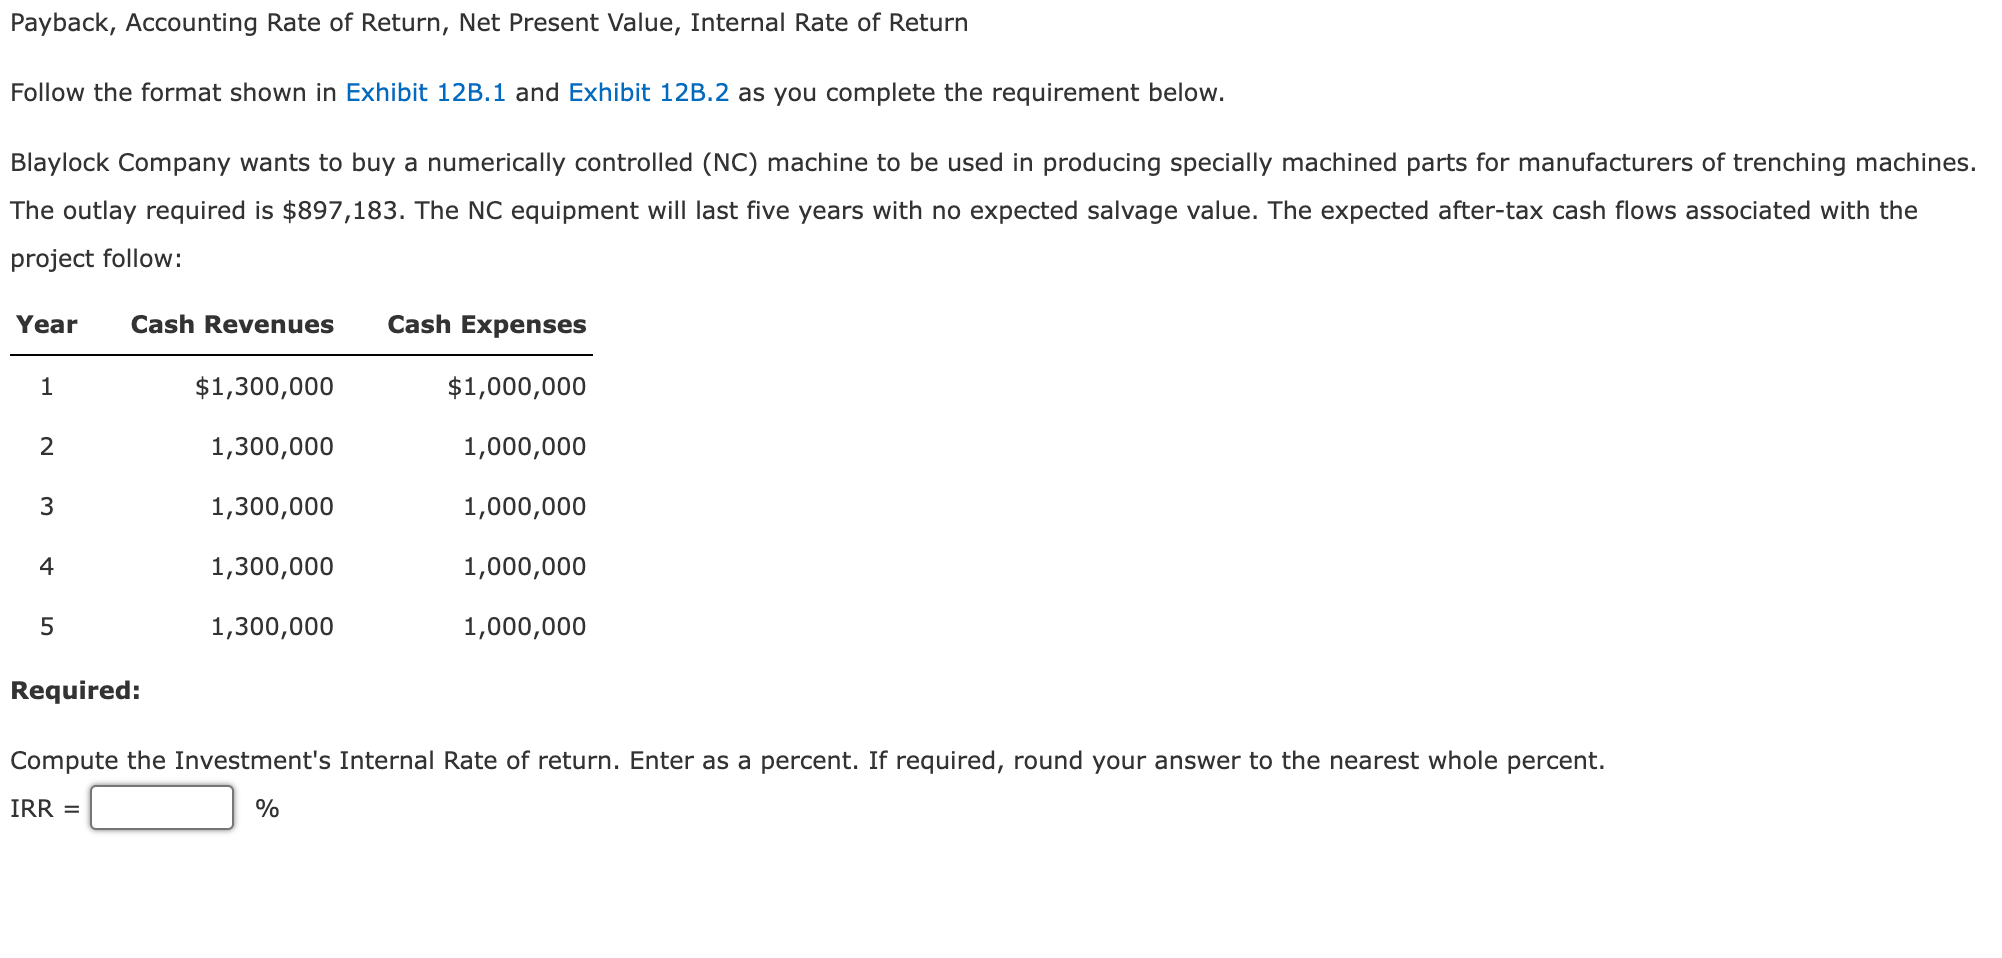Screen dimensions: 2002x958
Task: Click the problem title at the top
Action: click(489, 22)
